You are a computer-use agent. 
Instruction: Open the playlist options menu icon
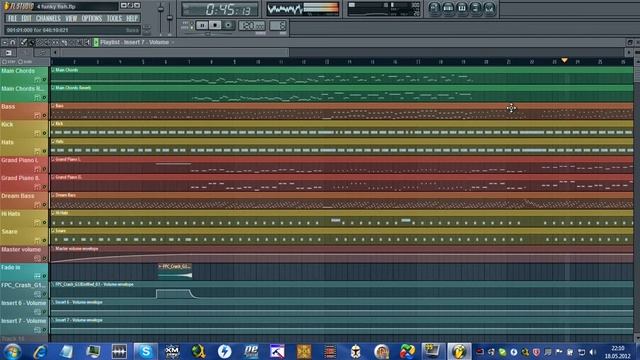[x=4, y=42]
